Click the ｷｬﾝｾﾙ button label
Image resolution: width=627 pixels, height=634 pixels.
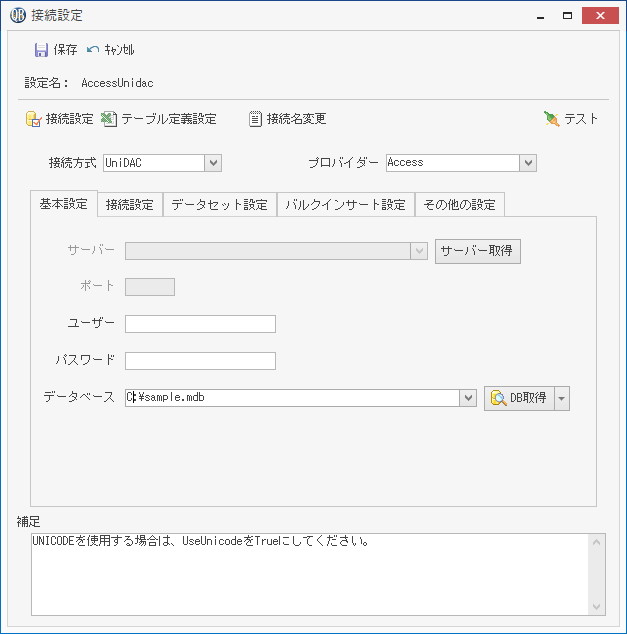pyautogui.click(x=119, y=50)
